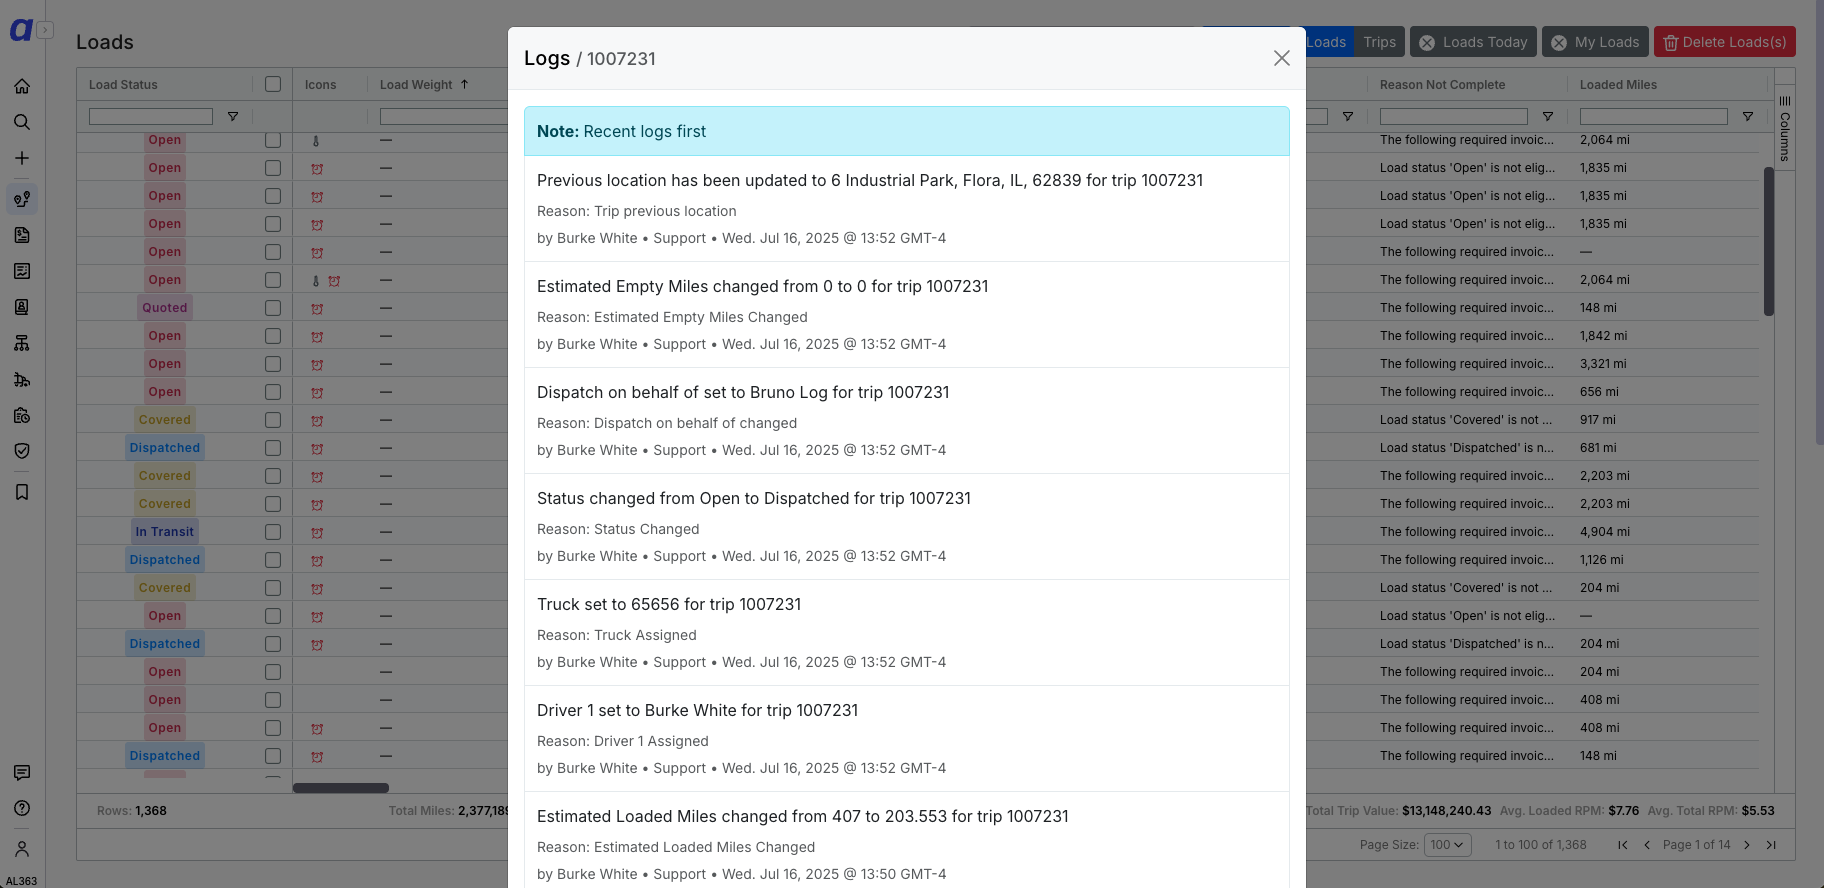Open filter menu for Load Status column
The image size is (1824, 888).
tap(233, 117)
